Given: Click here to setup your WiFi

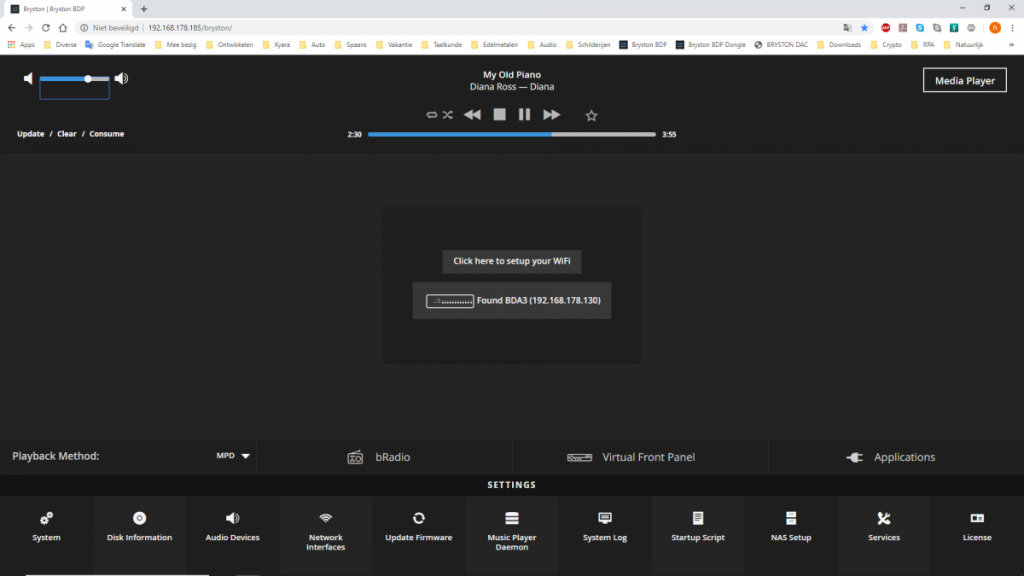Looking at the screenshot, I should click(x=512, y=261).
